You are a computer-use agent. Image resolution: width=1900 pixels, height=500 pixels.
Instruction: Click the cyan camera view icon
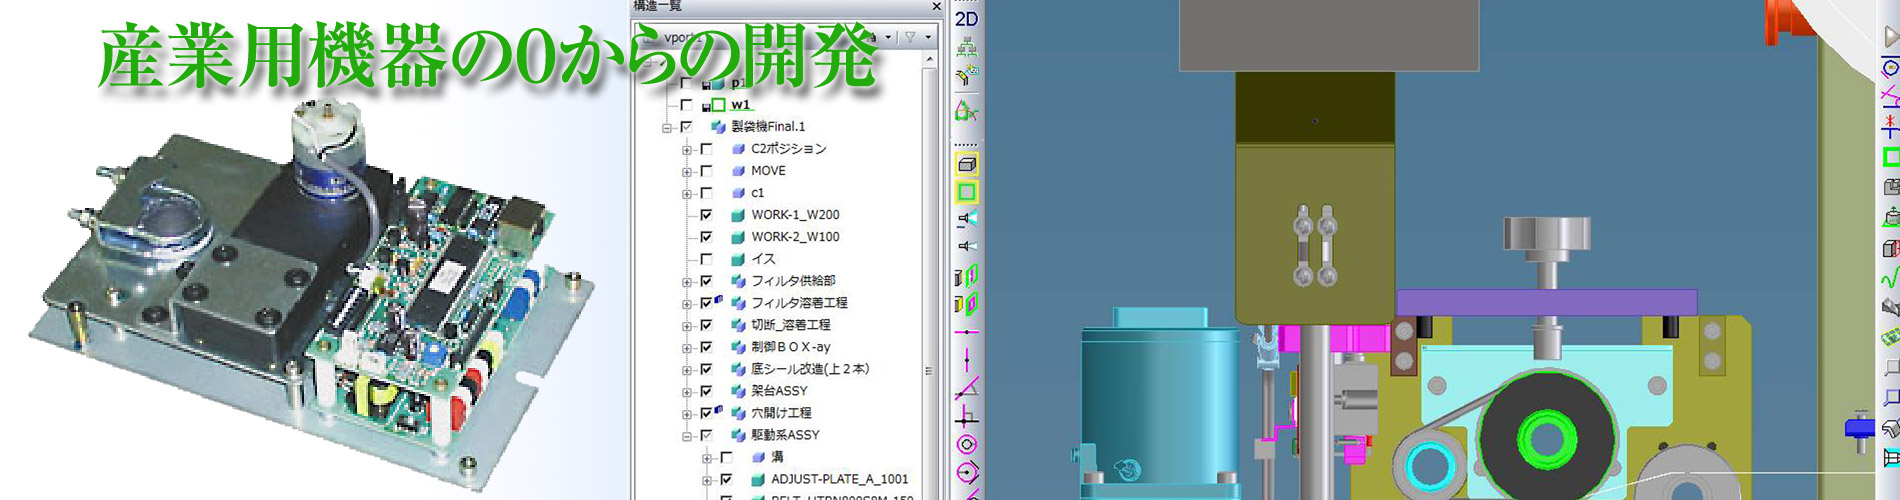pyautogui.click(x=967, y=218)
